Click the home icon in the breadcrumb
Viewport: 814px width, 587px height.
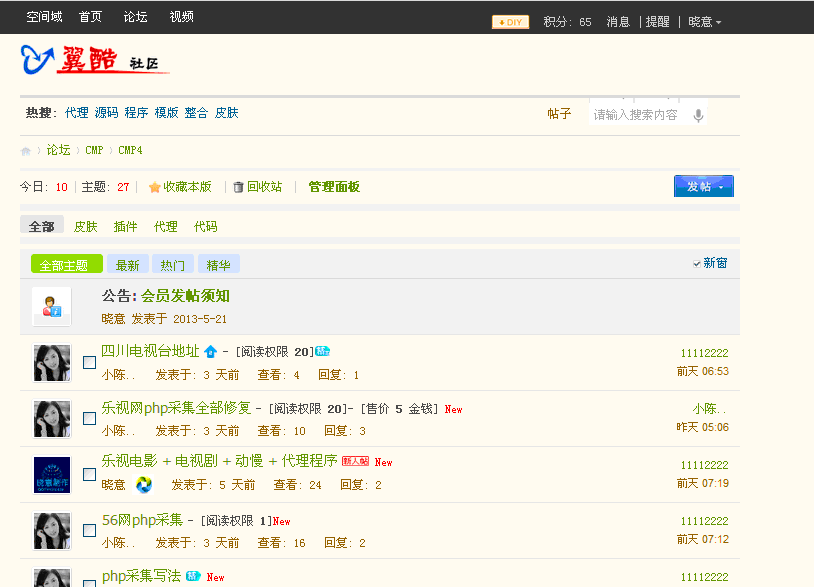click(25, 150)
